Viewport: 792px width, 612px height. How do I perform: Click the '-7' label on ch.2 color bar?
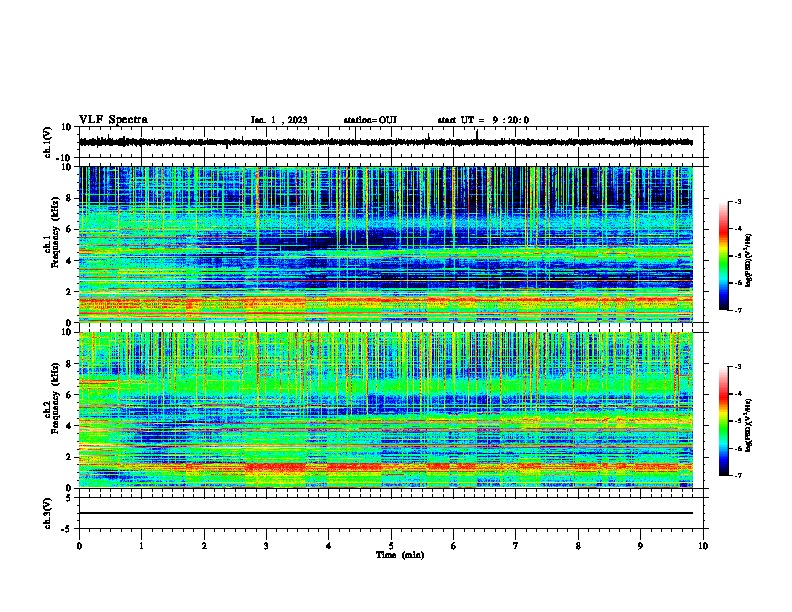point(737,475)
